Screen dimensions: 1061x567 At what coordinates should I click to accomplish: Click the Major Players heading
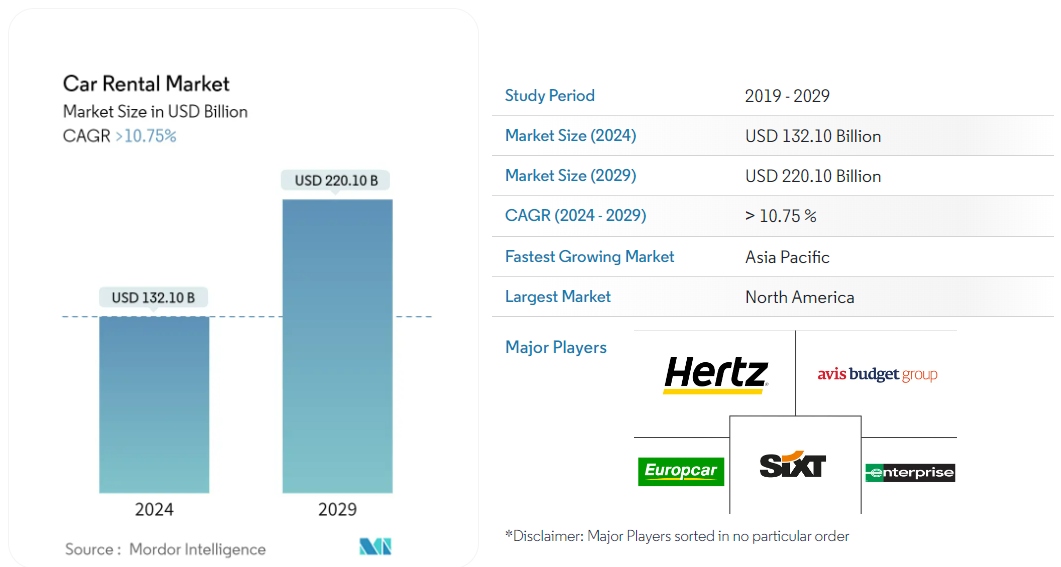click(556, 348)
